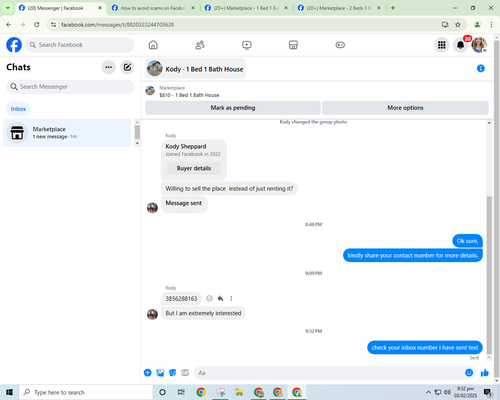The image size is (500, 400).
Task: Bookmark this page with the star
Action: click(x=458, y=25)
